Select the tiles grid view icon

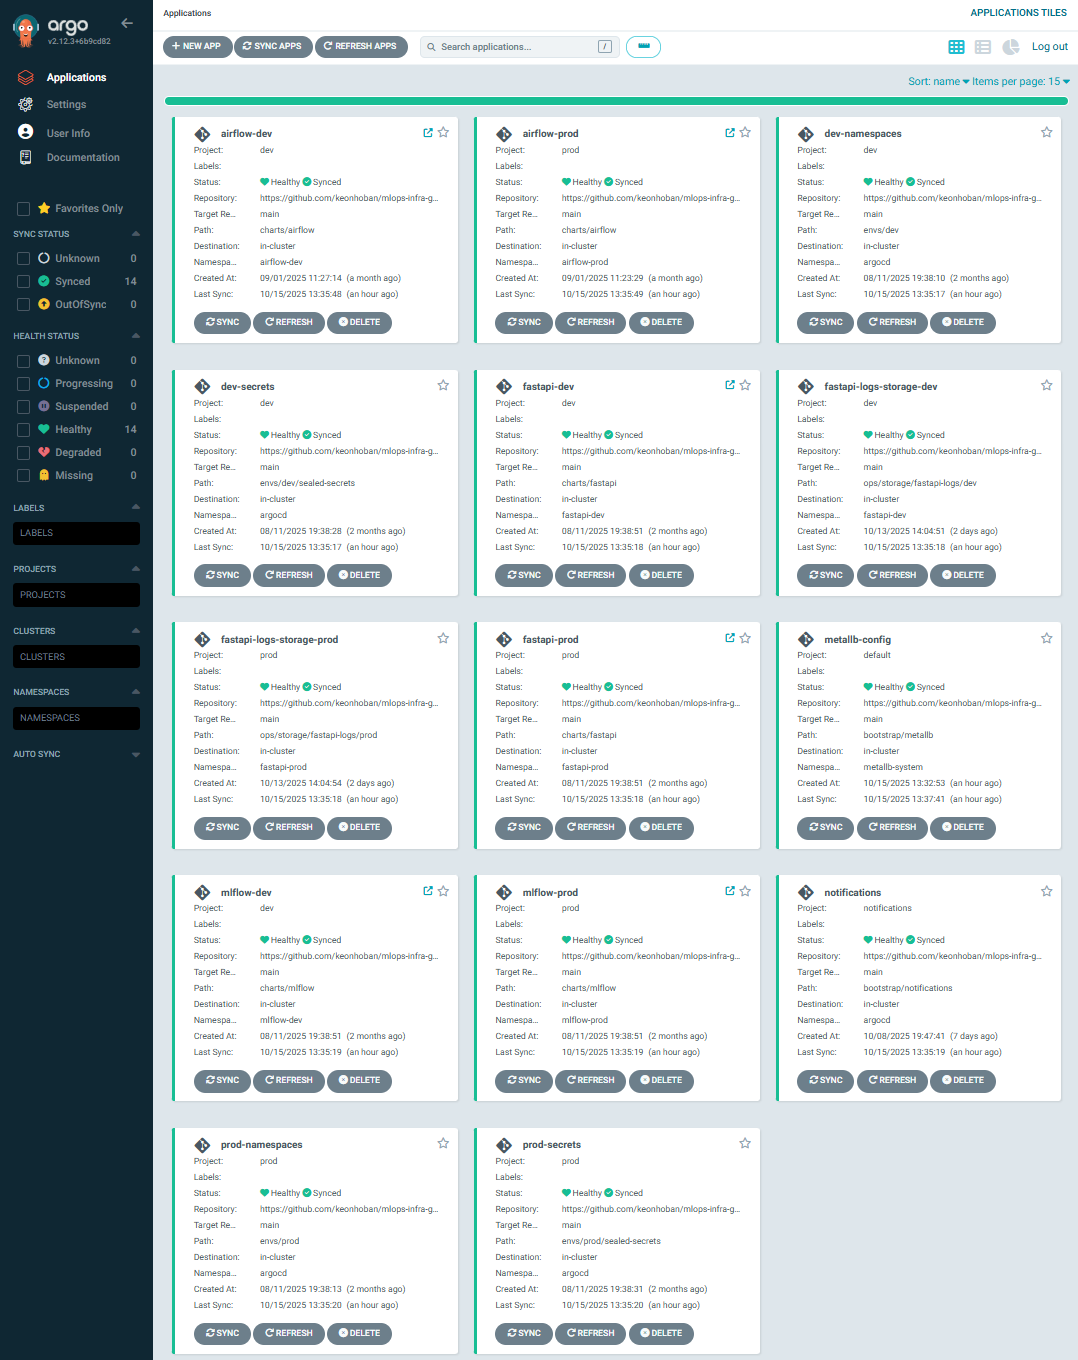coord(956,46)
